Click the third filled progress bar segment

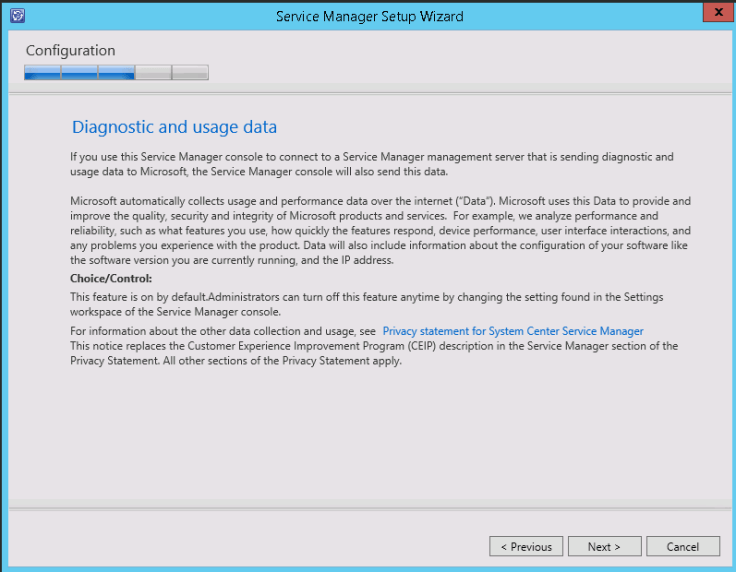[x=116, y=72]
